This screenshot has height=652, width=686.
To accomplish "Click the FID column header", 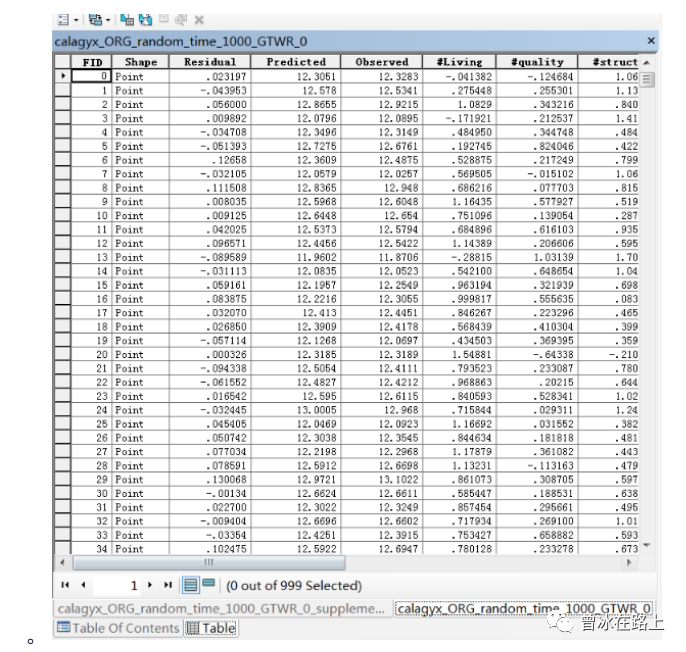I will point(91,62).
